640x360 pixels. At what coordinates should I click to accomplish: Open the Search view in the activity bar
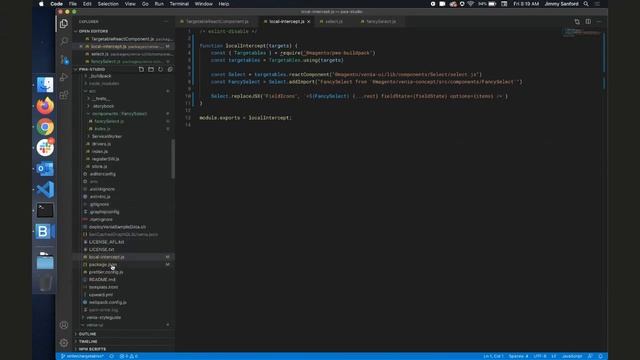pyautogui.click(x=64, y=41)
